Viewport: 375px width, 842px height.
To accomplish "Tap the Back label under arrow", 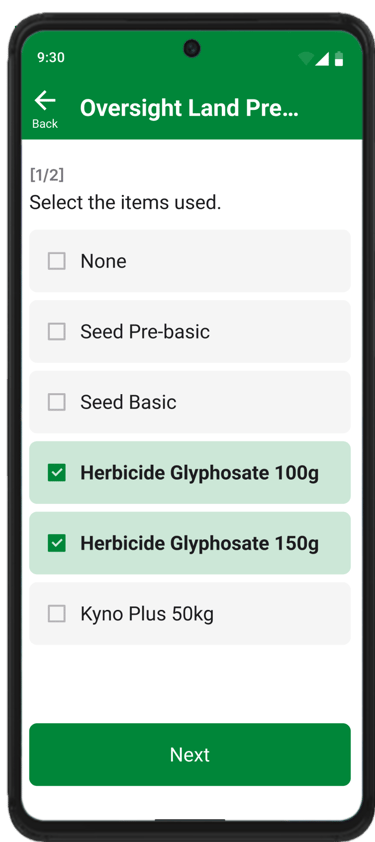I will point(45,124).
